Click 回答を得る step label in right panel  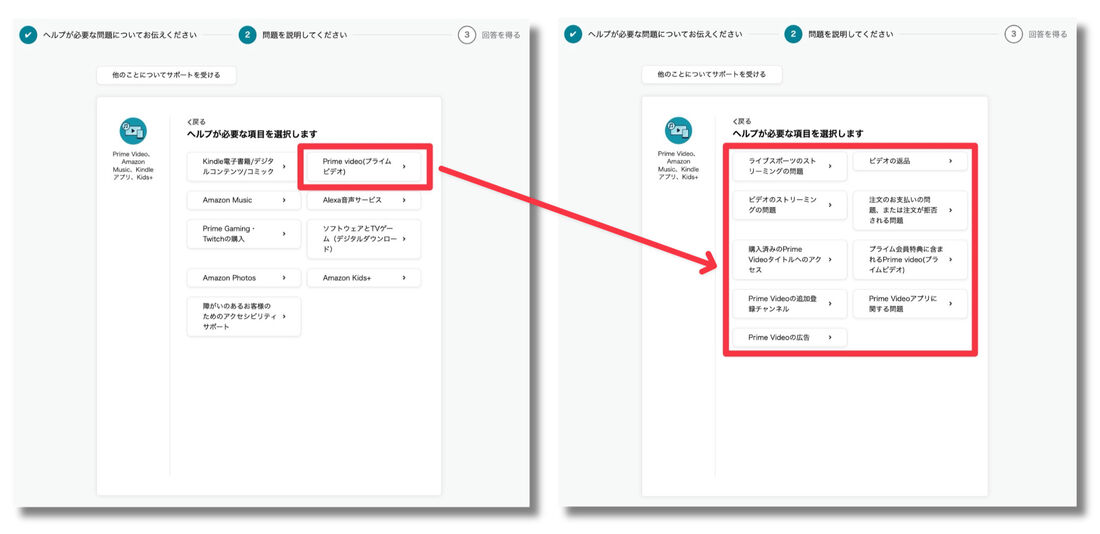(x=1047, y=34)
